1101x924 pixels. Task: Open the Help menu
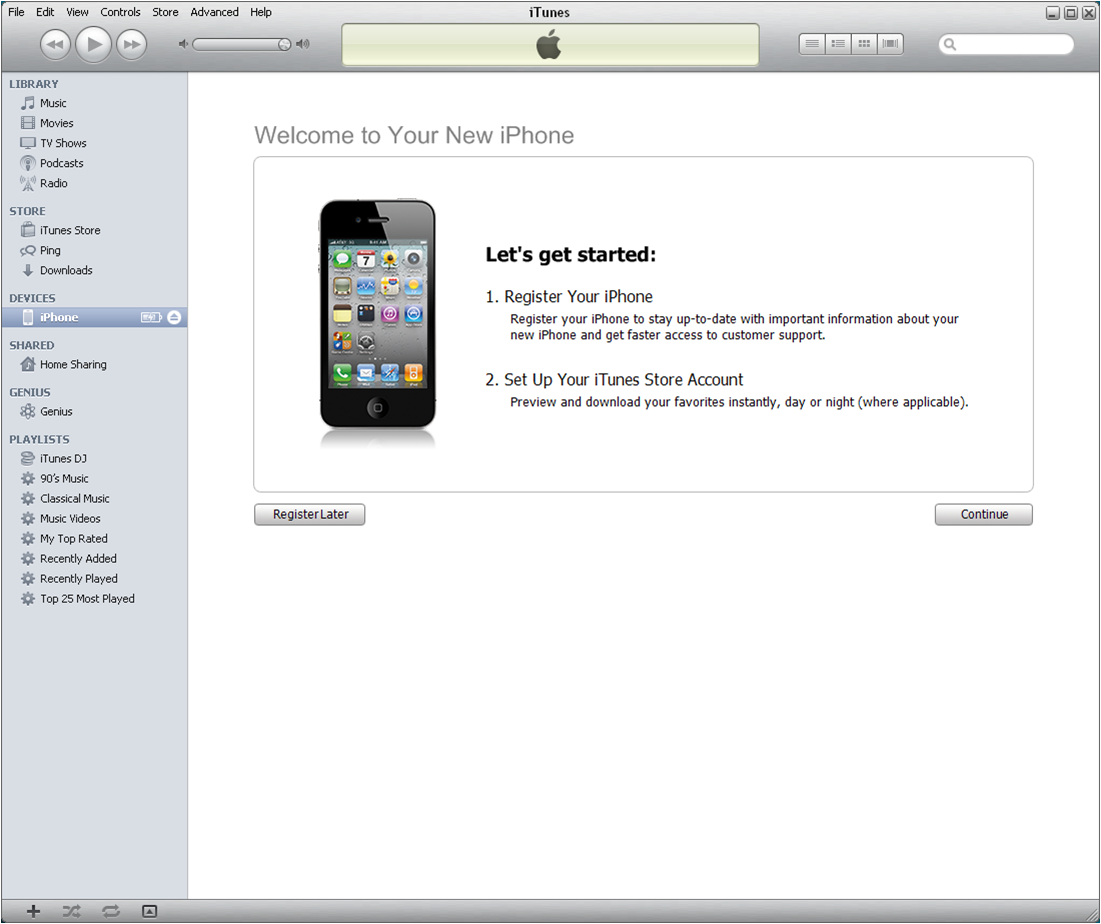tap(261, 12)
